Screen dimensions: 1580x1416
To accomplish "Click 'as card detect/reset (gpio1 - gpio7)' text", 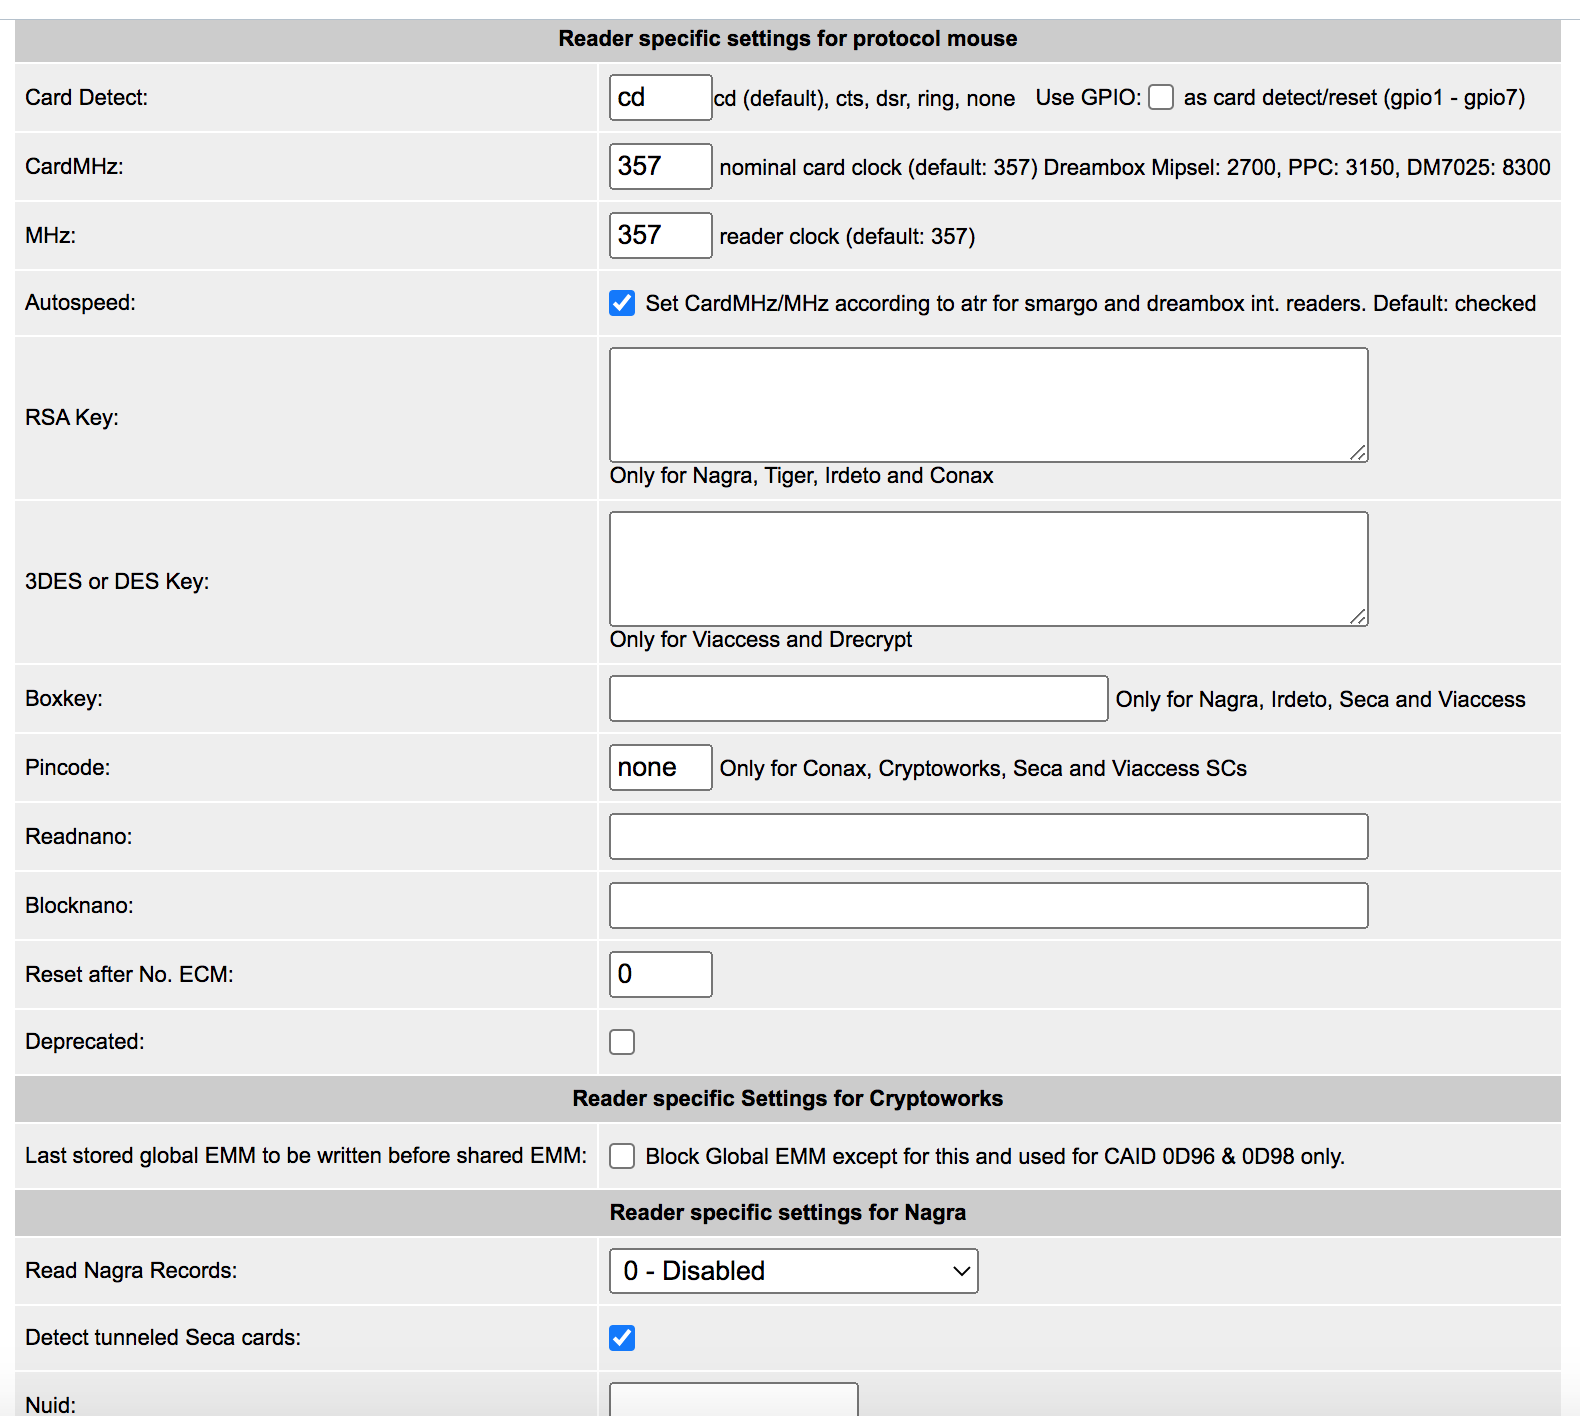I will pyautogui.click(x=1354, y=98).
